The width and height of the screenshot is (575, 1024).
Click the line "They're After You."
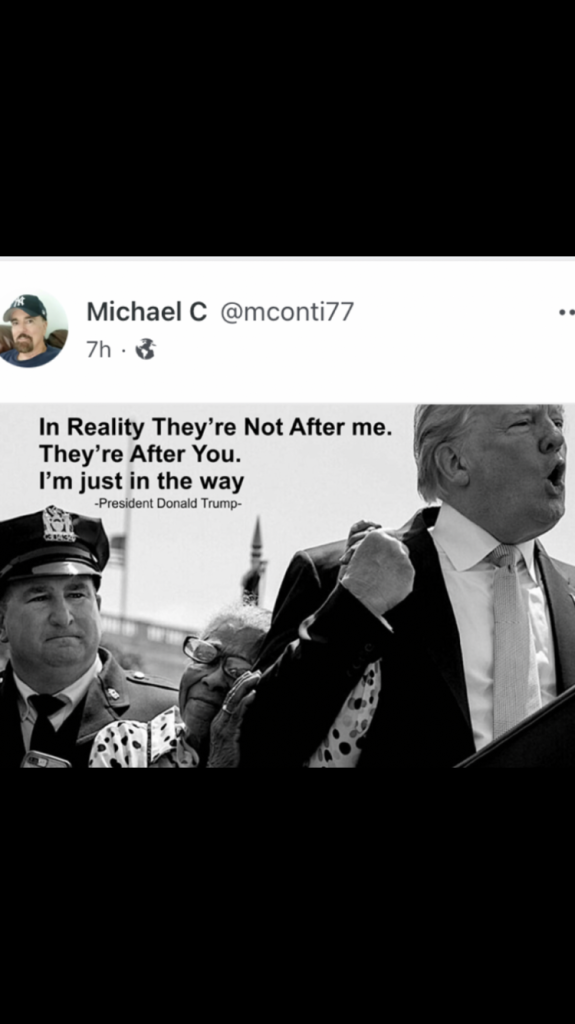coord(140,454)
